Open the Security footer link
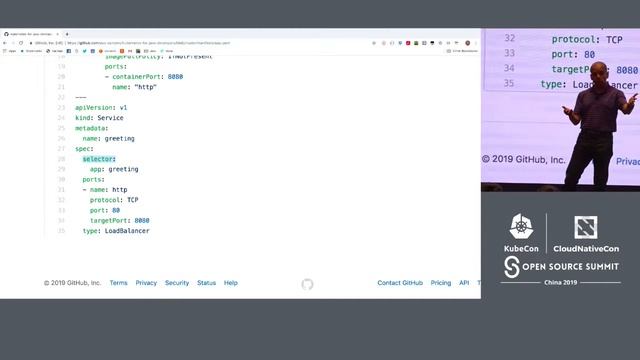Viewport: 640px width, 360px height. [x=177, y=283]
